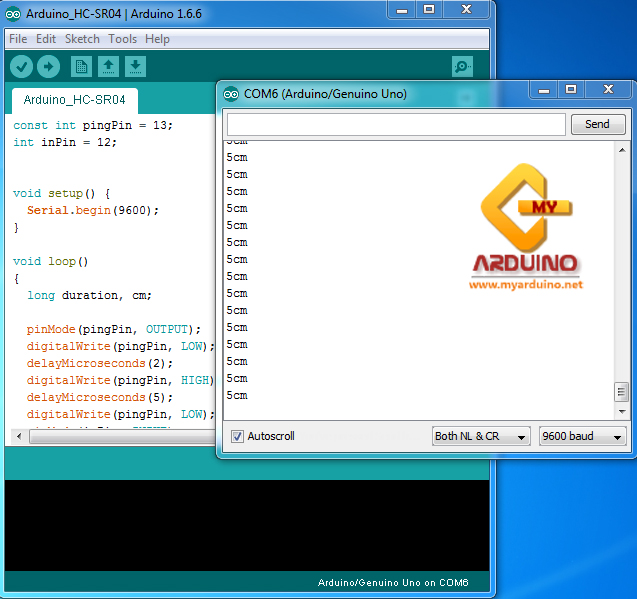
Task: Click the scroll down arrow in serial monitor
Action: [621, 411]
